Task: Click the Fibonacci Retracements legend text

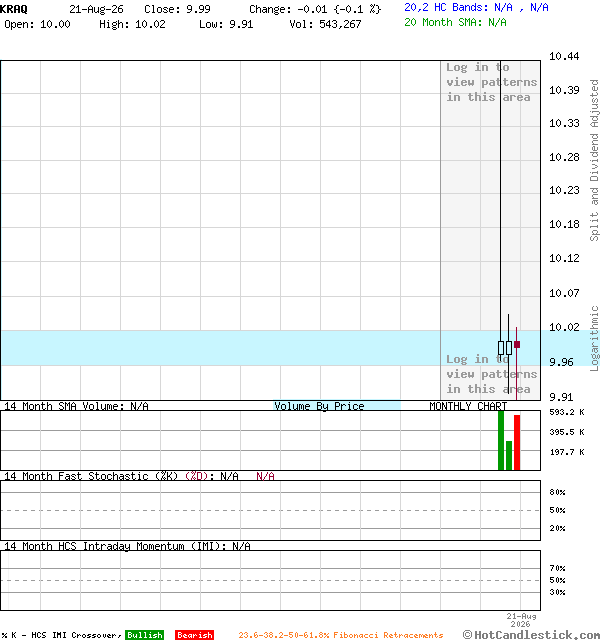Action: (341, 635)
